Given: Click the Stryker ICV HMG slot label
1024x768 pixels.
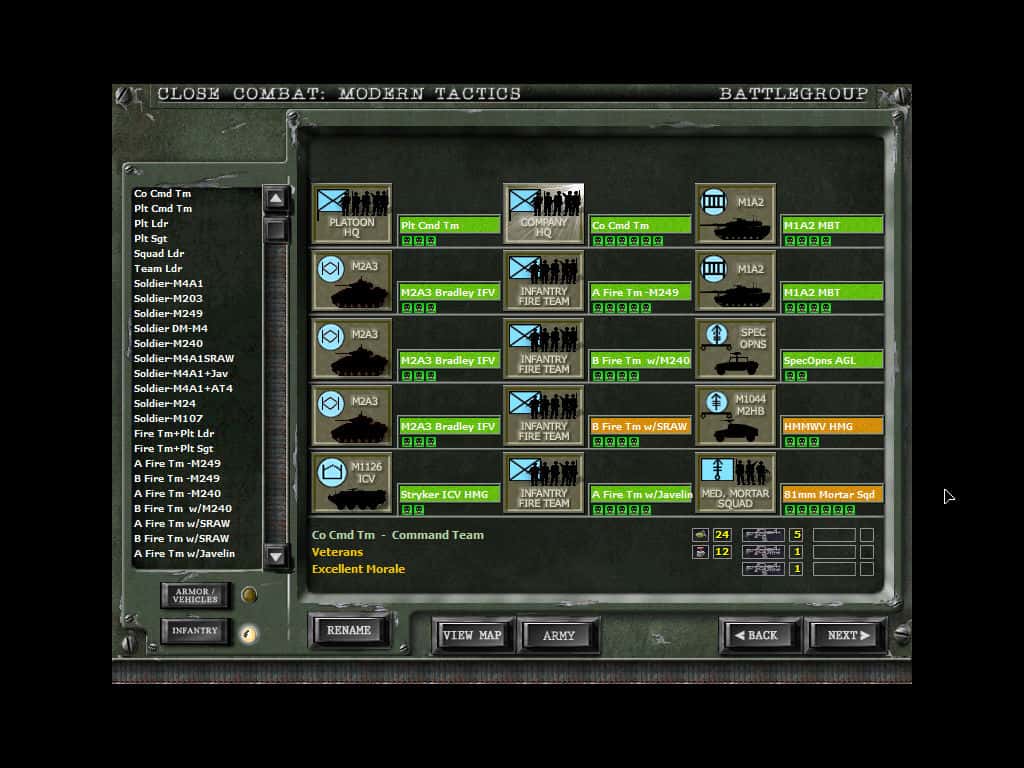Looking at the screenshot, I should [449, 494].
